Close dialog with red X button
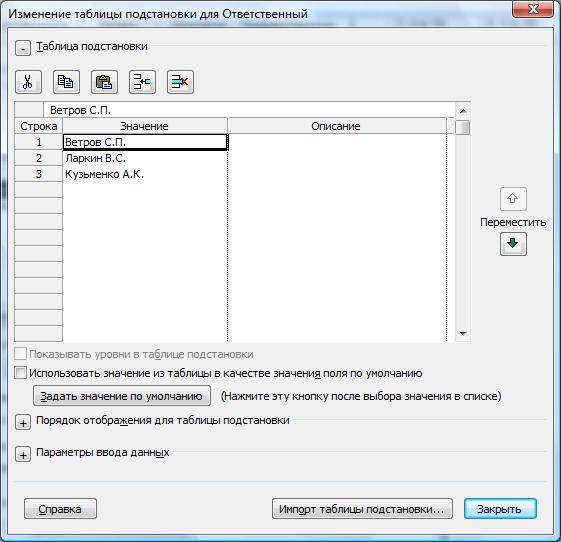Image resolution: width=561 pixels, height=542 pixels. pyautogui.click(x=533, y=9)
